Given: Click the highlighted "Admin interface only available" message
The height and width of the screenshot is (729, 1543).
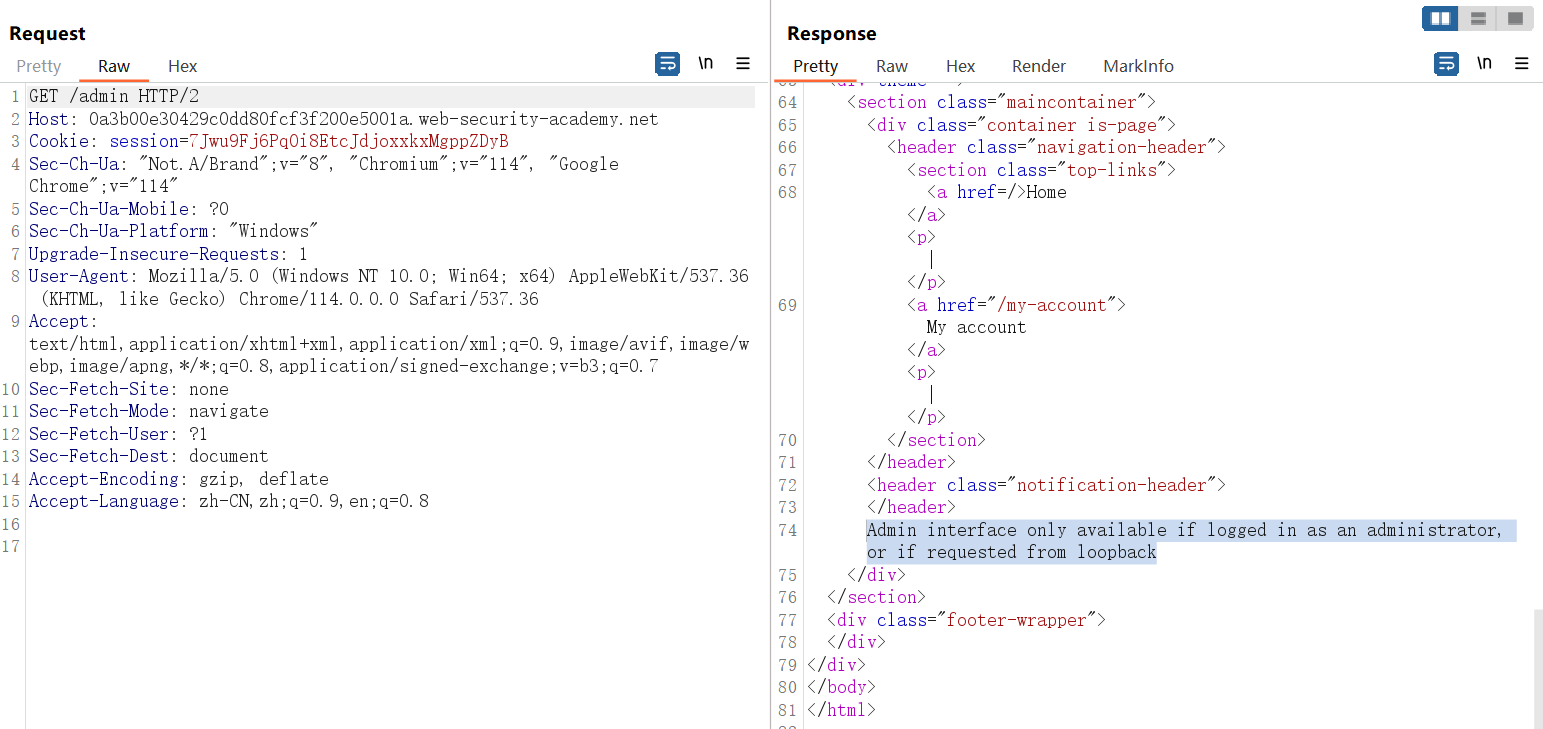Looking at the screenshot, I should pyautogui.click(x=1190, y=541).
